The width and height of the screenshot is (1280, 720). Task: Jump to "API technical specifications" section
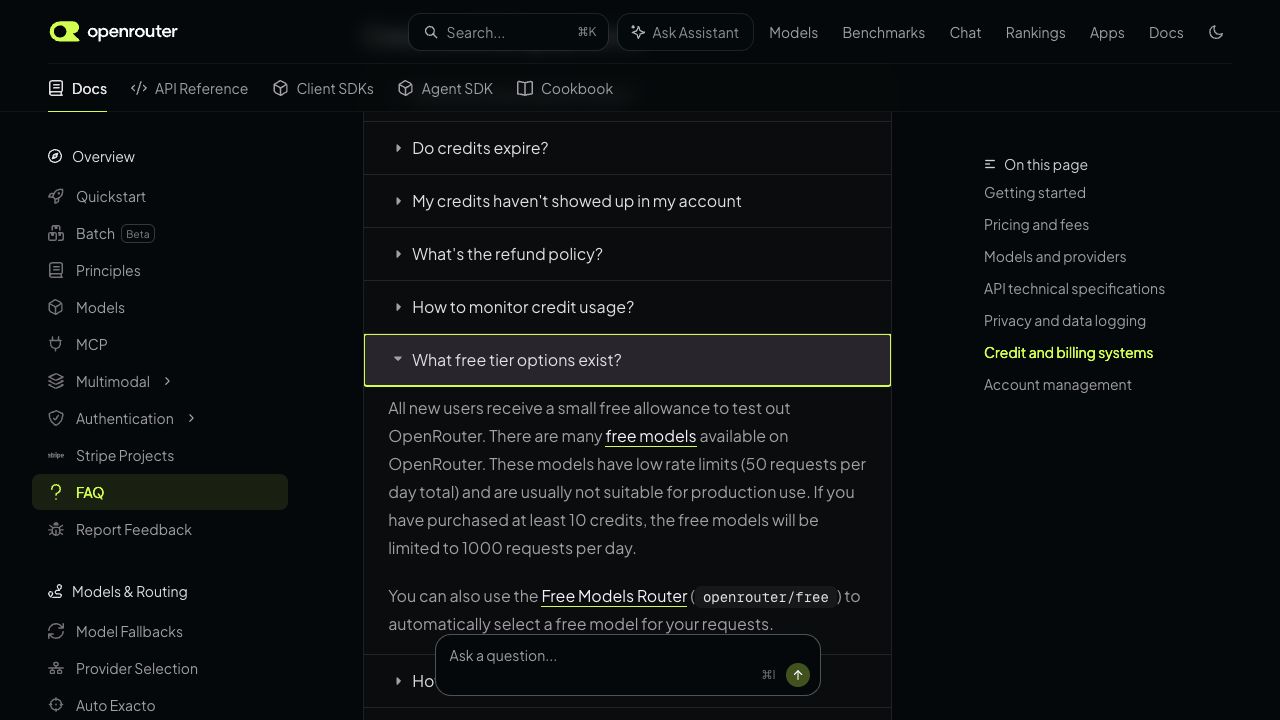click(x=1074, y=289)
